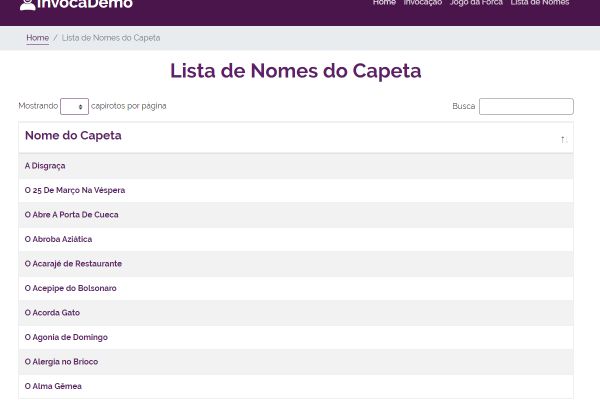Screen dimensions: 600x400
Task: Select the O Abre A Porta De Cueca row
Action: point(296,215)
